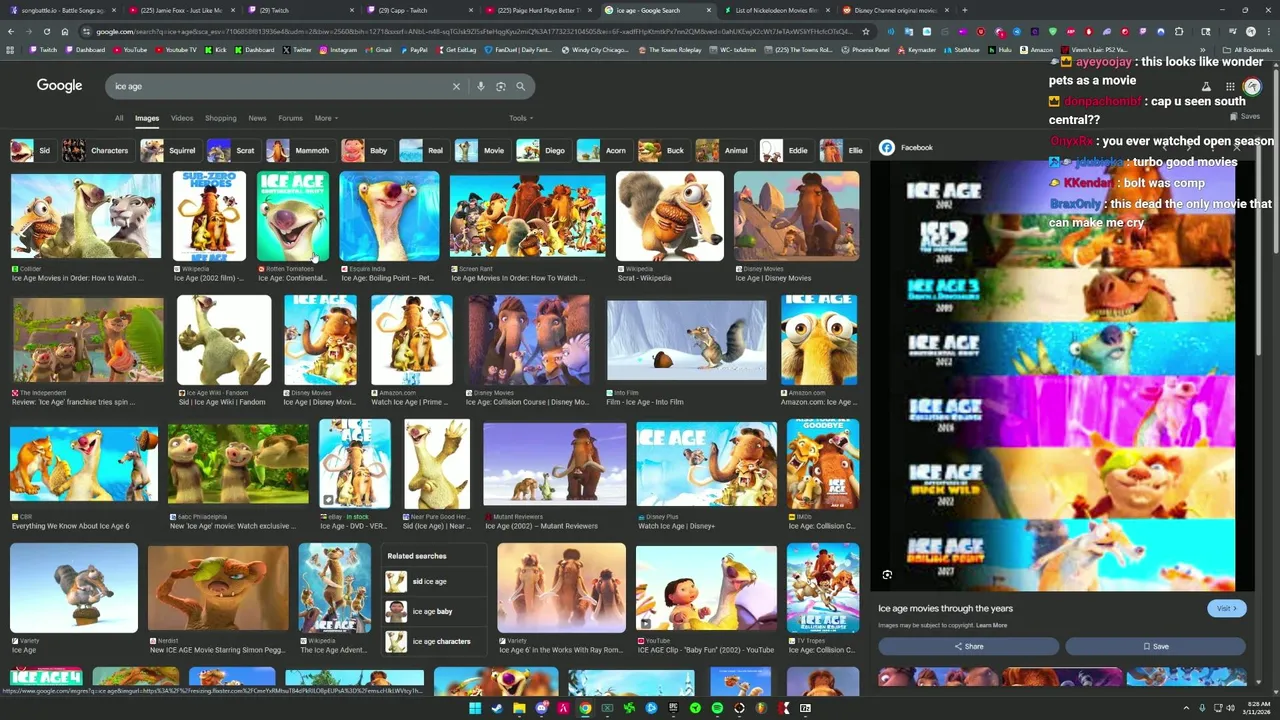Click the Google Lens icon on preview image

(x=887, y=575)
